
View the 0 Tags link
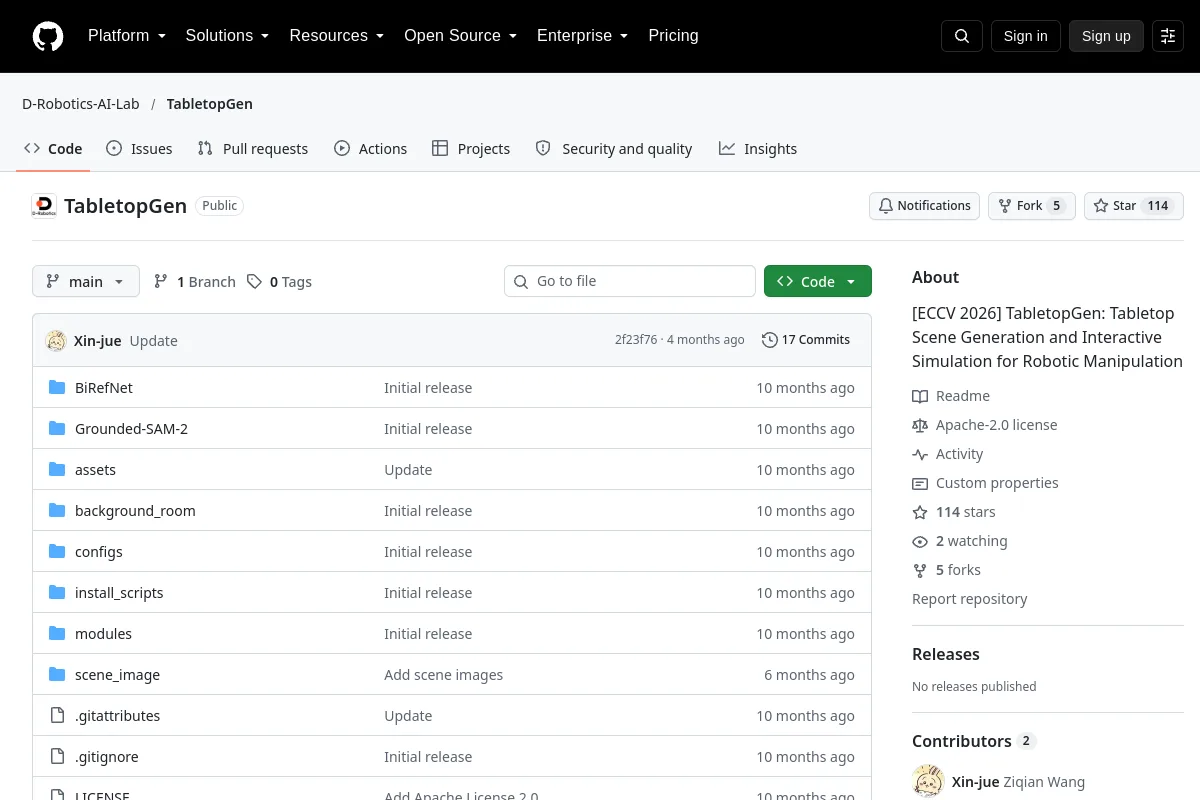click(x=279, y=282)
